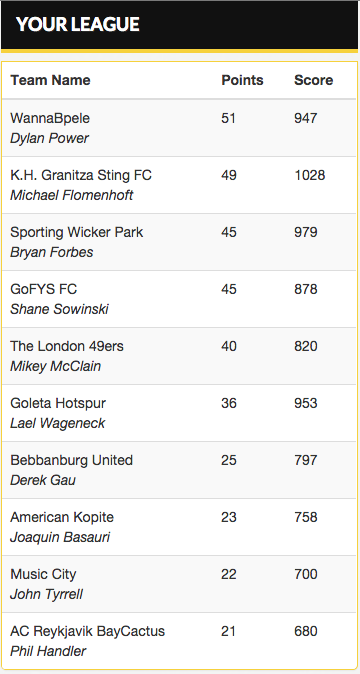The width and height of the screenshot is (360, 674).
Task: Open the Music City team
Action: (x=43, y=574)
